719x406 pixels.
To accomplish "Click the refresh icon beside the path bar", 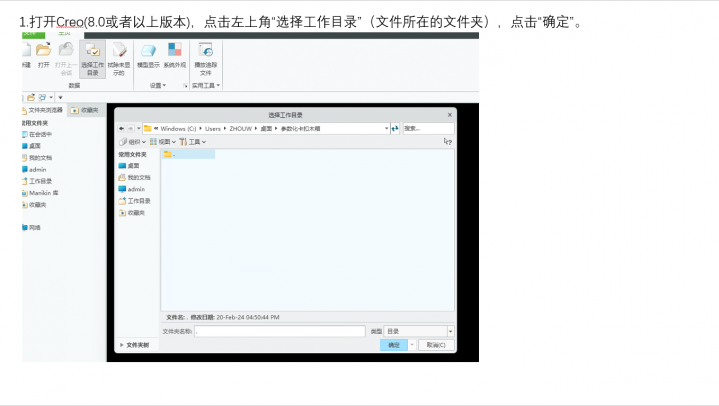I will coord(395,128).
